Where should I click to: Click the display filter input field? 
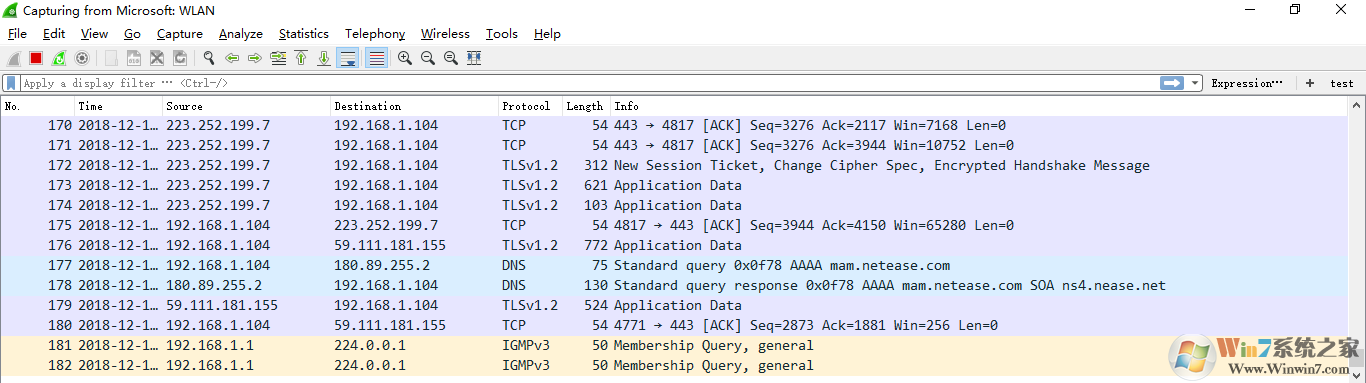590,83
